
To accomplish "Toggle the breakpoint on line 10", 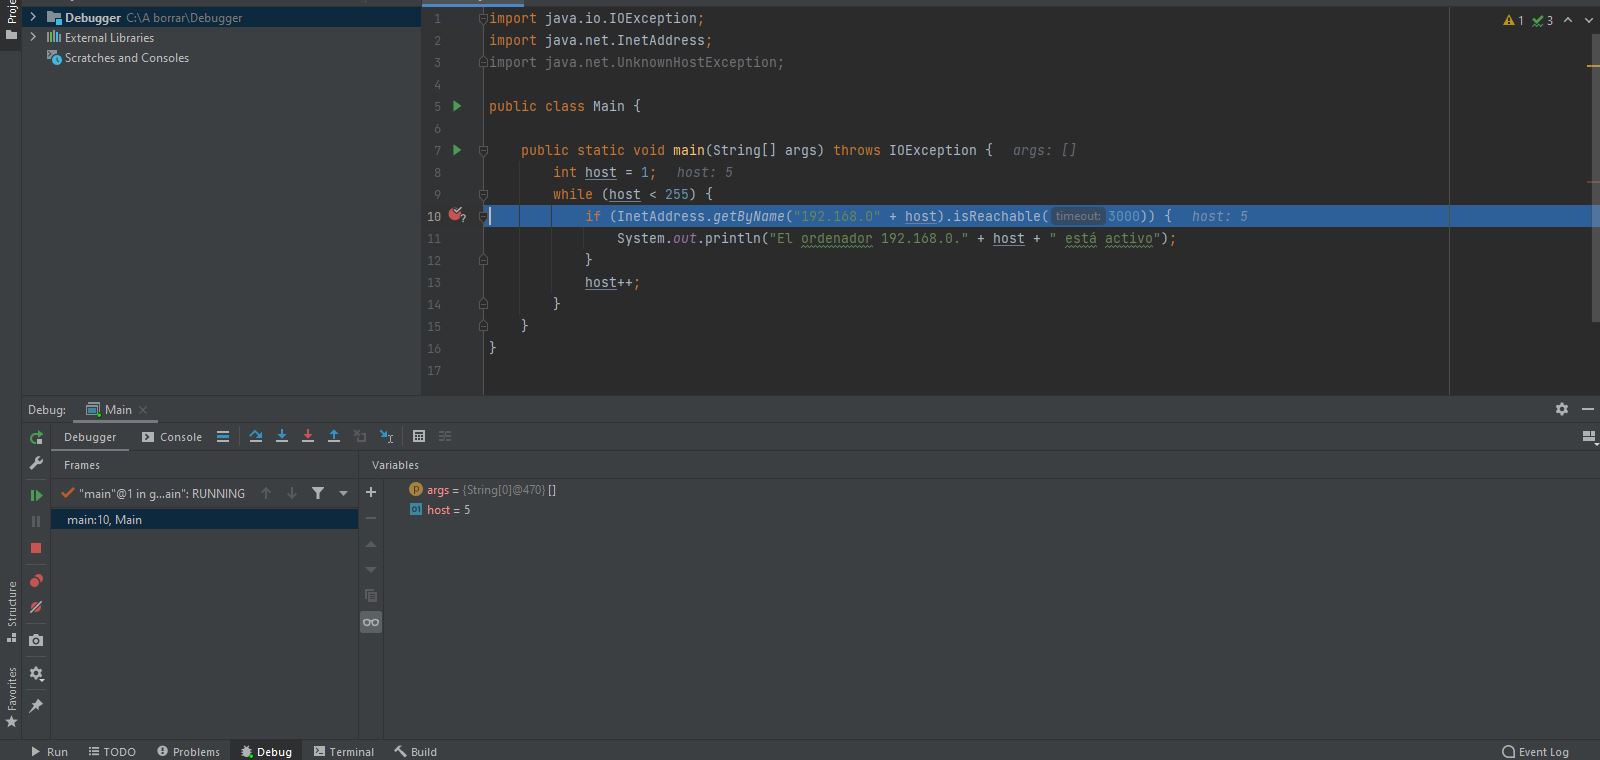I will (456, 215).
